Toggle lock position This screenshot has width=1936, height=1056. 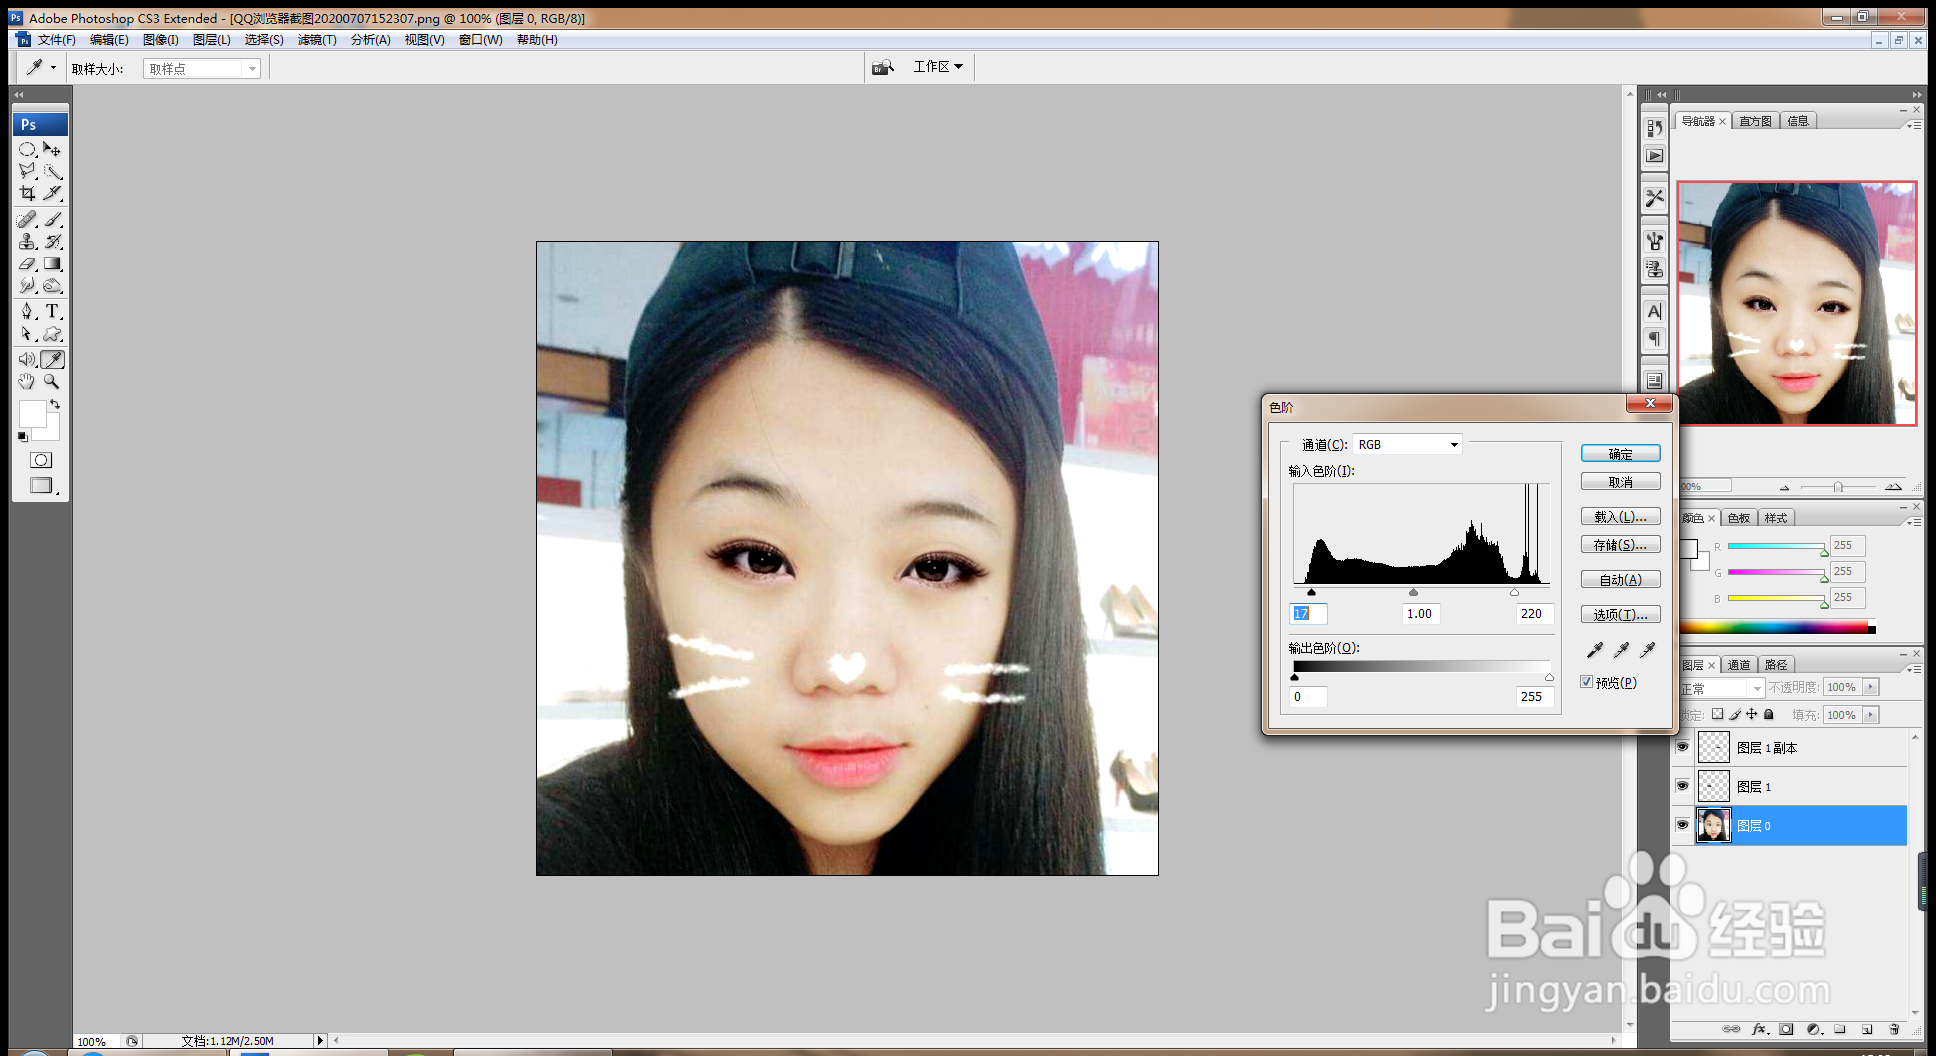1751,714
